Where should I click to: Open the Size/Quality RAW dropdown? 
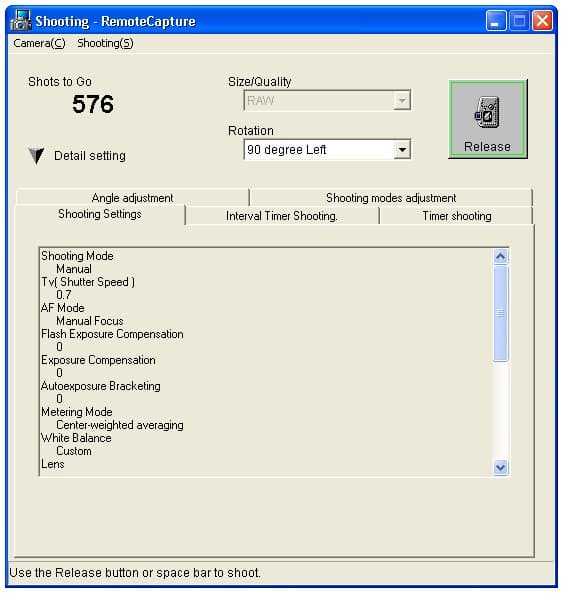click(x=402, y=101)
